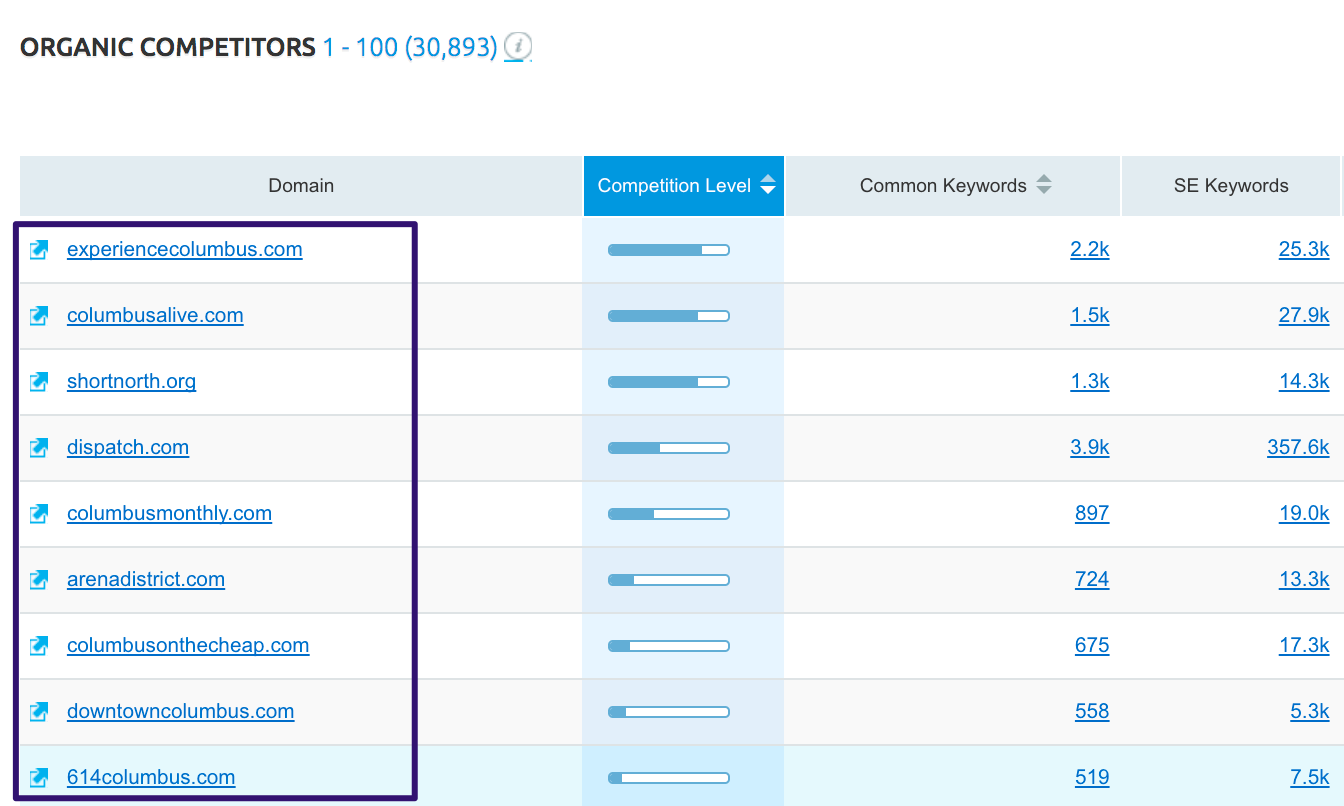This screenshot has width=1344, height=806.
Task: Click arenadistrict.com competition level bar
Action: (x=669, y=580)
